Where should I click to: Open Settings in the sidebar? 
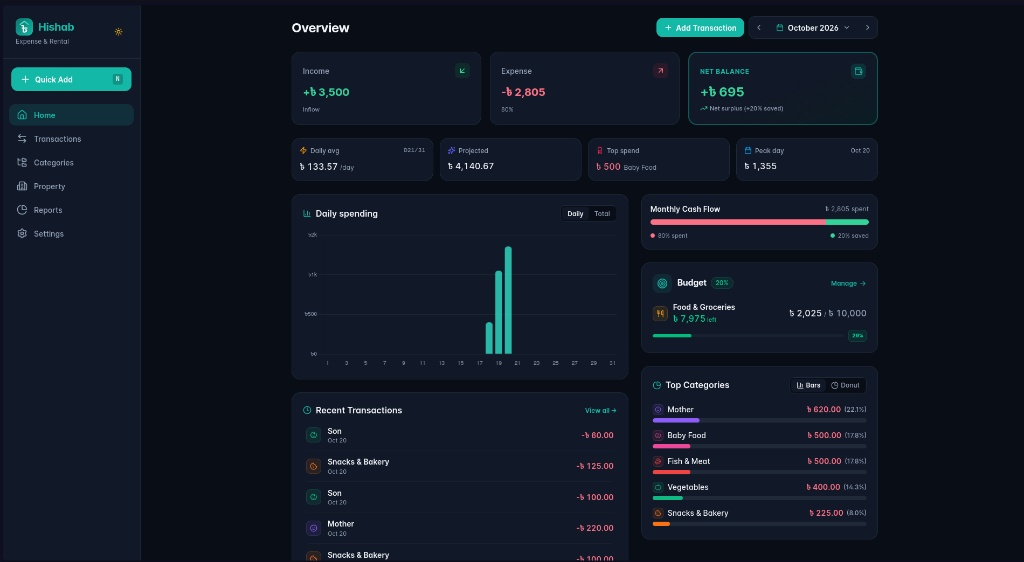click(x=71, y=234)
